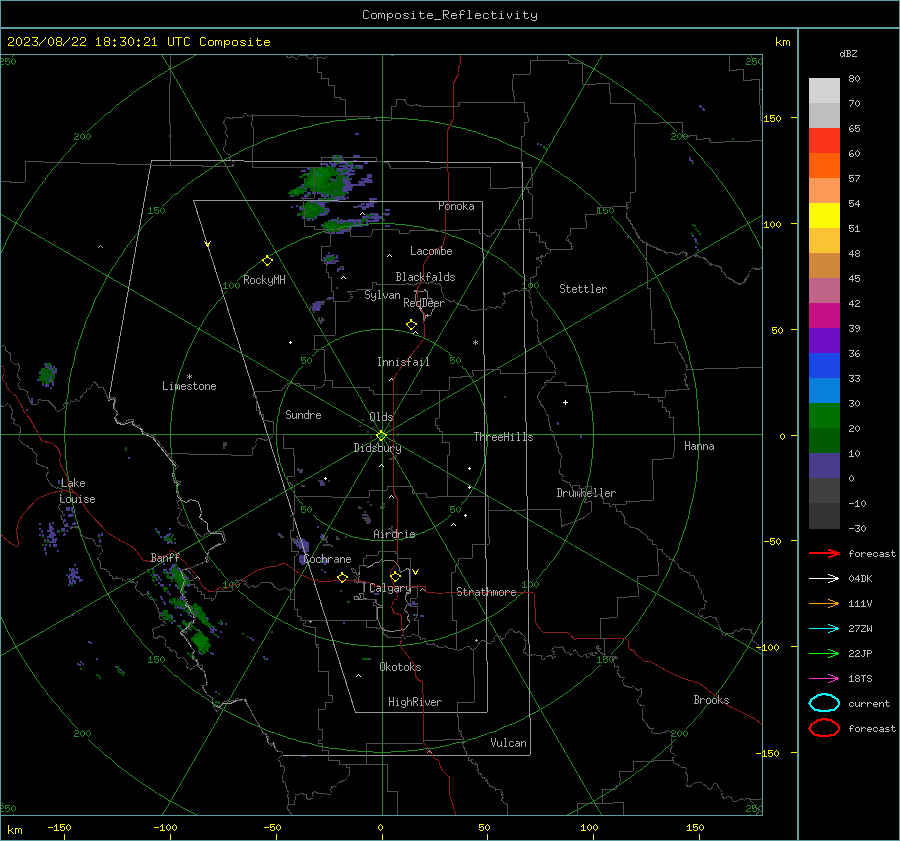
Task: Click the 04DK legend text
Action: point(860,579)
